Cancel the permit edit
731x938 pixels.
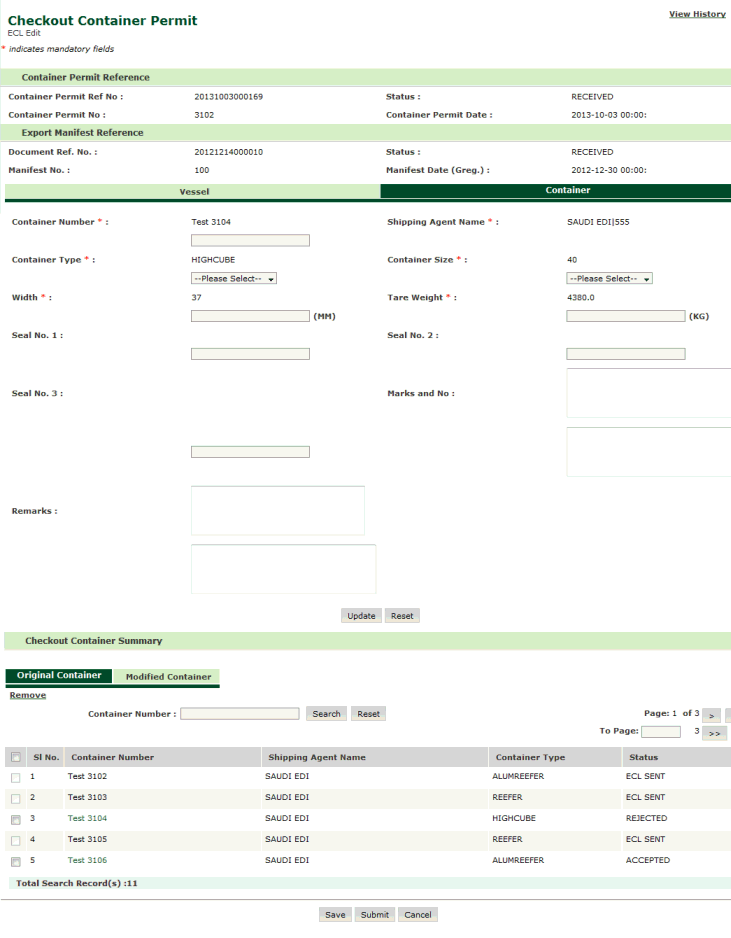pyautogui.click(x=418, y=915)
